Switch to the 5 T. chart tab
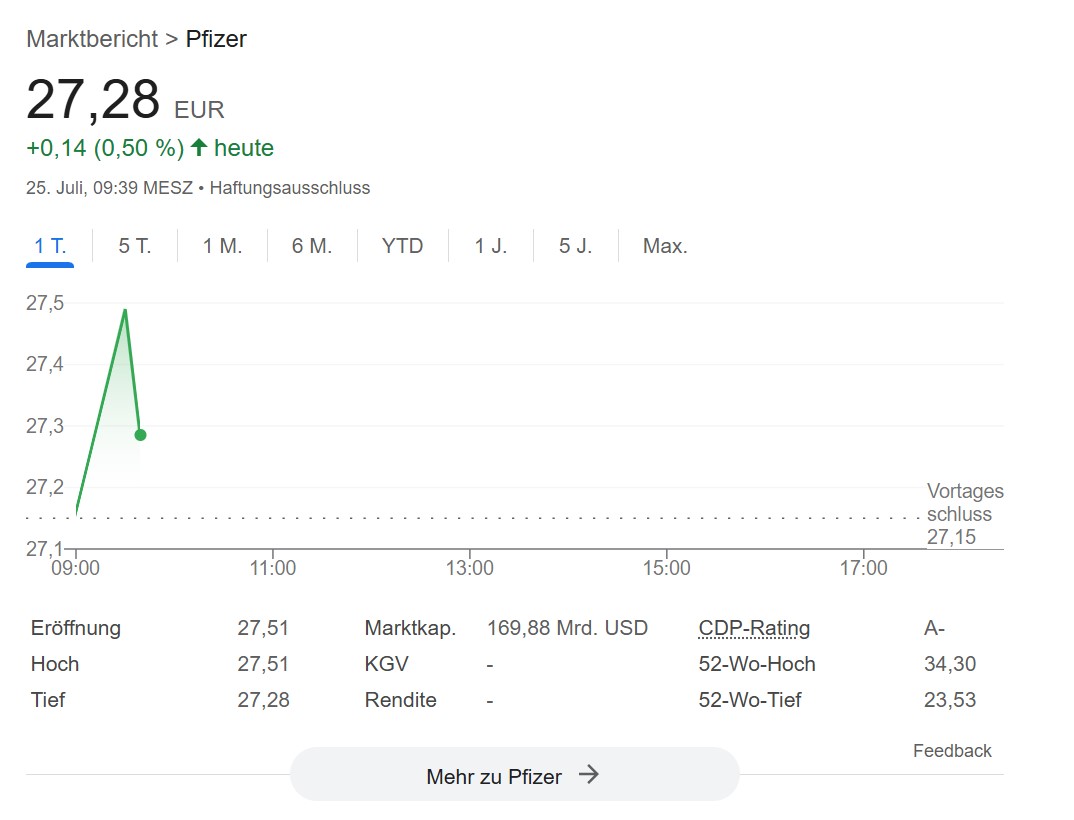1074x820 pixels. tap(134, 246)
